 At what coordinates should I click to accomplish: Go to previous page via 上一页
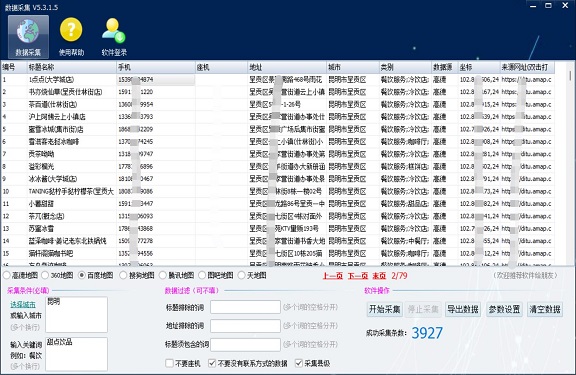tap(333, 275)
